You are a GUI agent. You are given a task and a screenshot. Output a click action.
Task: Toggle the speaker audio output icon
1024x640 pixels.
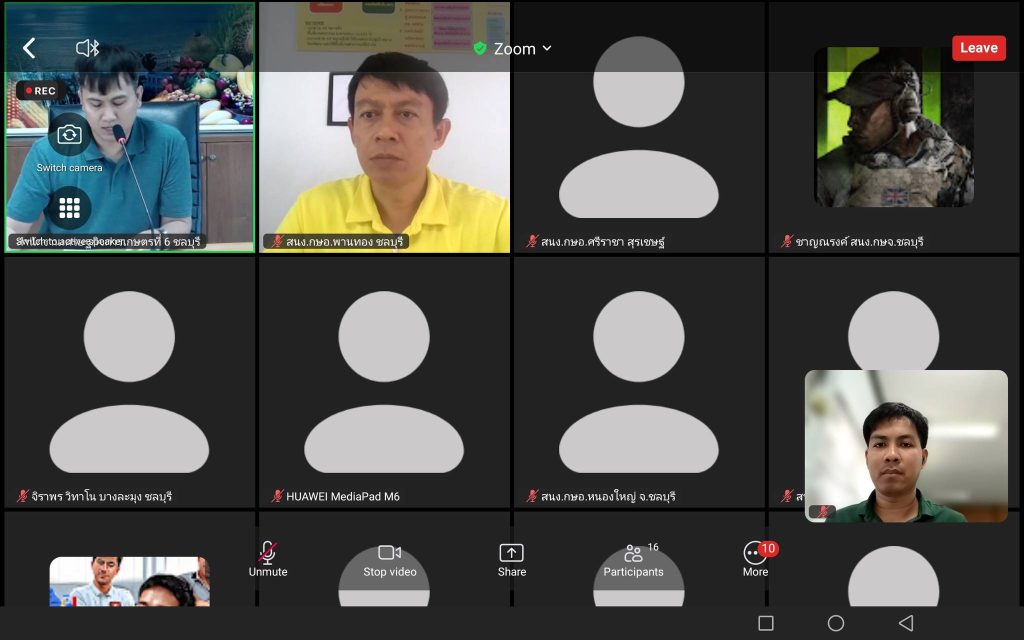coord(87,48)
